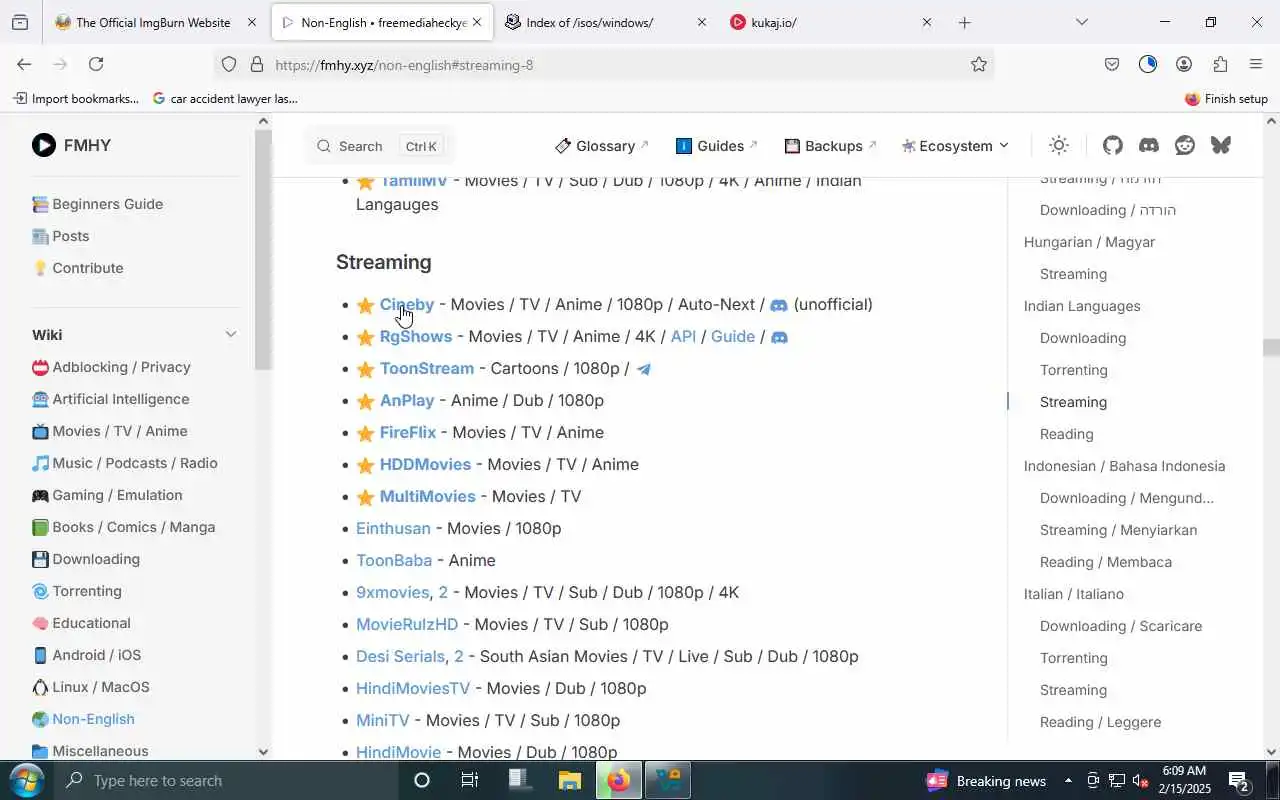Open Torrenting wiki page in sidebar
The width and height of the screenshot is (1280, 800).
pos(76,591)
